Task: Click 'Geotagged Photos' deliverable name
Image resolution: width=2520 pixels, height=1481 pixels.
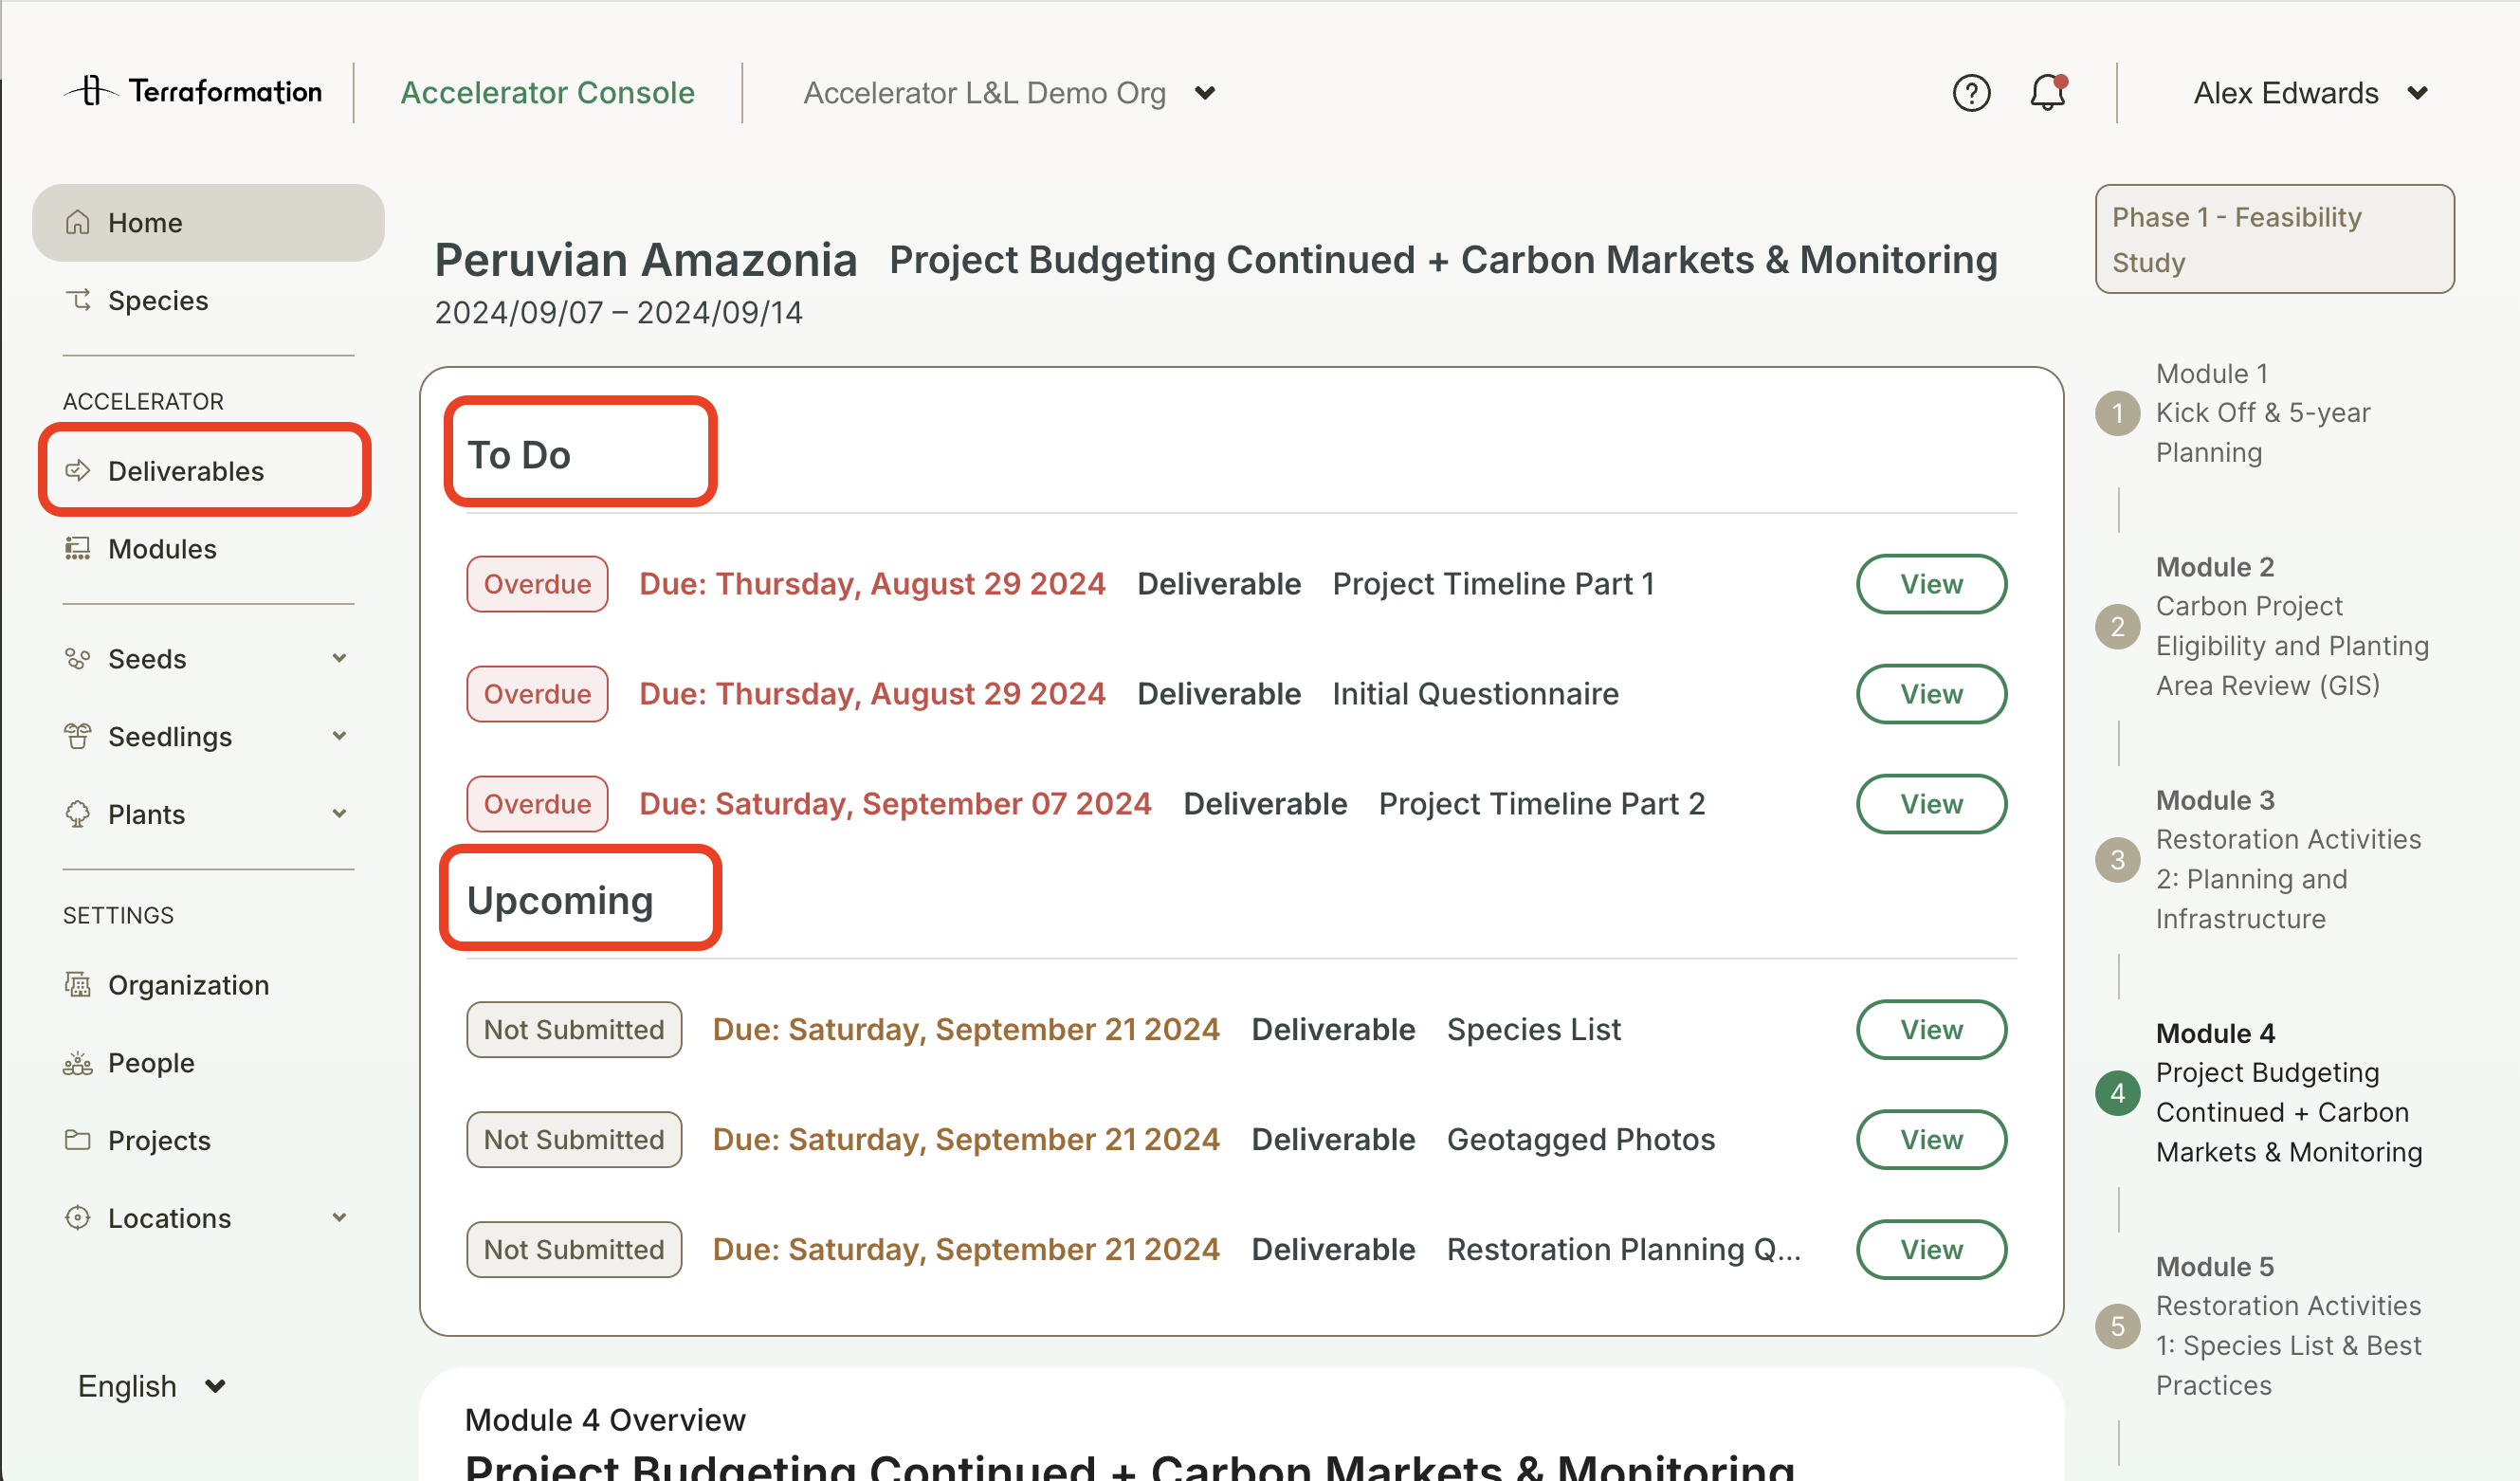Action: pyautogui.click(x=1580, y=1139)
